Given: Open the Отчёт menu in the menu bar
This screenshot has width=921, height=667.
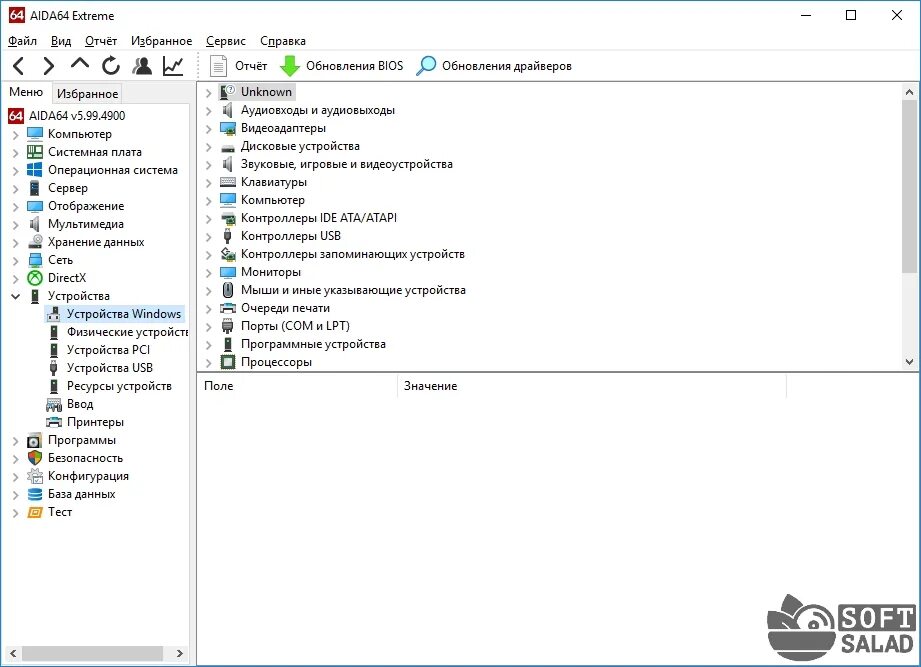Looking at the screenshot, I should 101,41.
